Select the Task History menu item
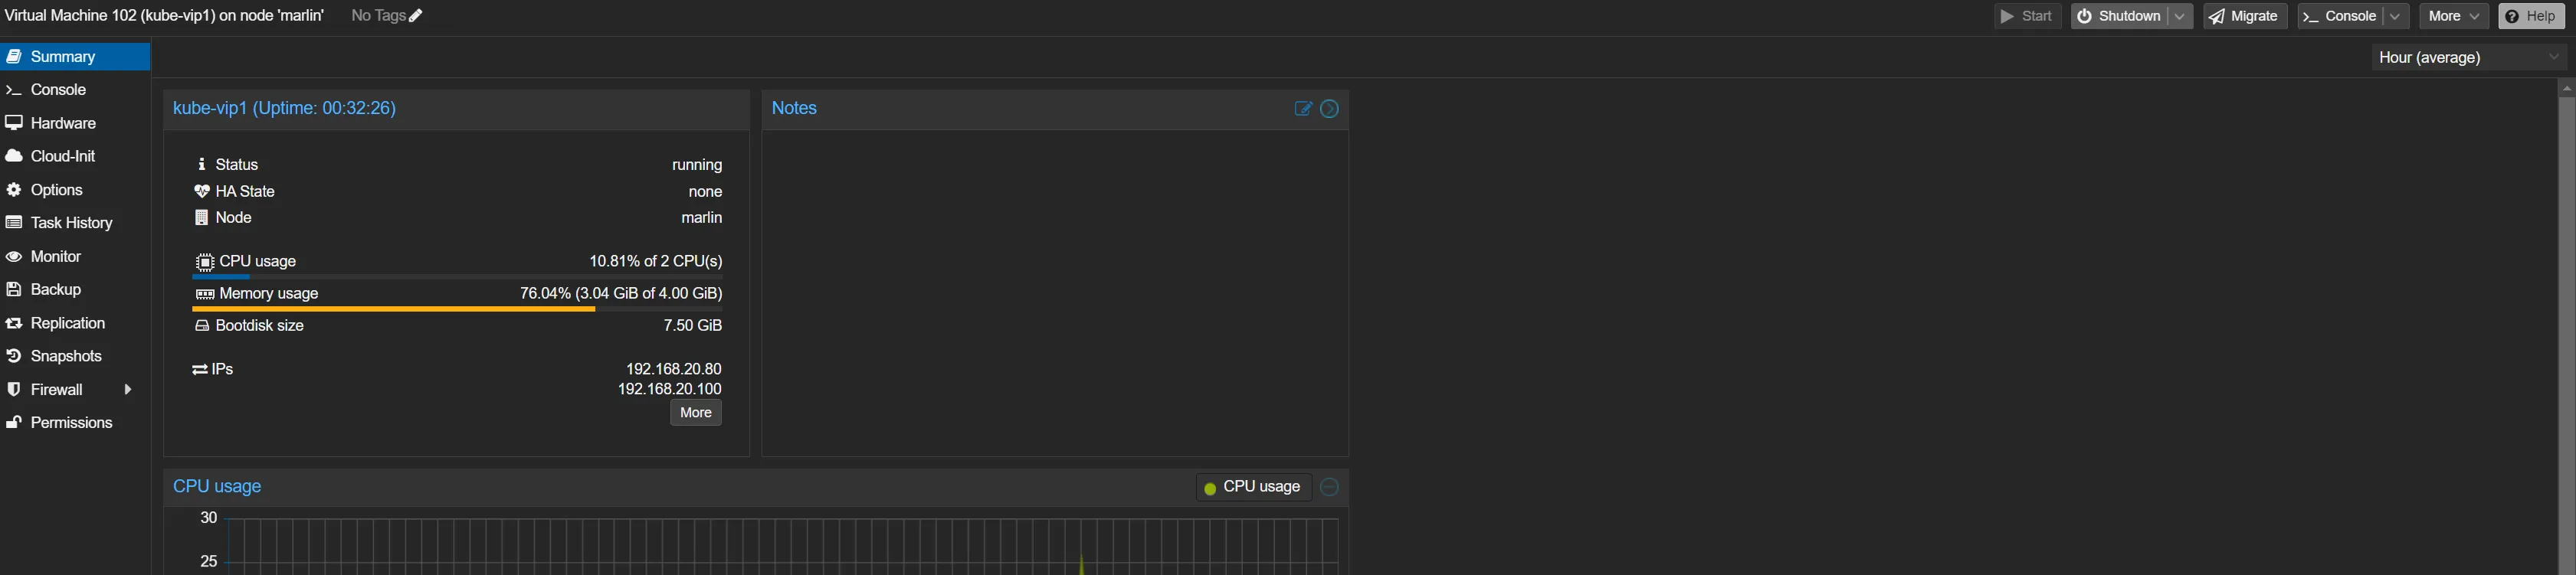 (71, 223)
